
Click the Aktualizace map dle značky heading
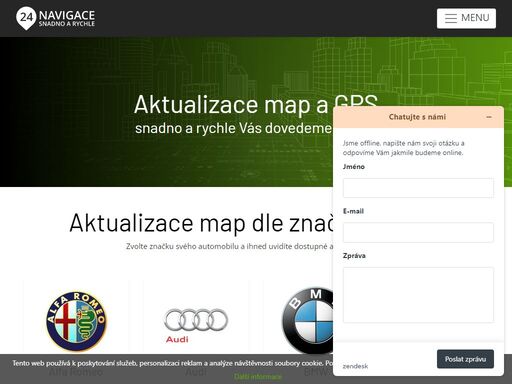201,223
